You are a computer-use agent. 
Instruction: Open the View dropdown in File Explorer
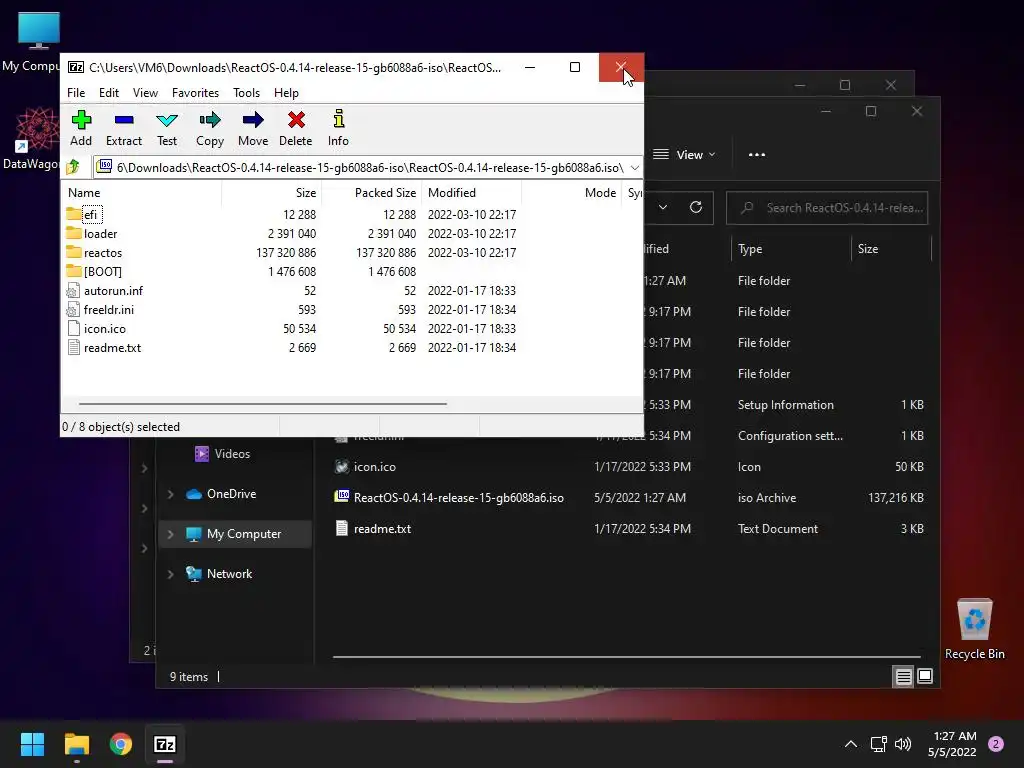pyautogui.click(x=684, y=155)
